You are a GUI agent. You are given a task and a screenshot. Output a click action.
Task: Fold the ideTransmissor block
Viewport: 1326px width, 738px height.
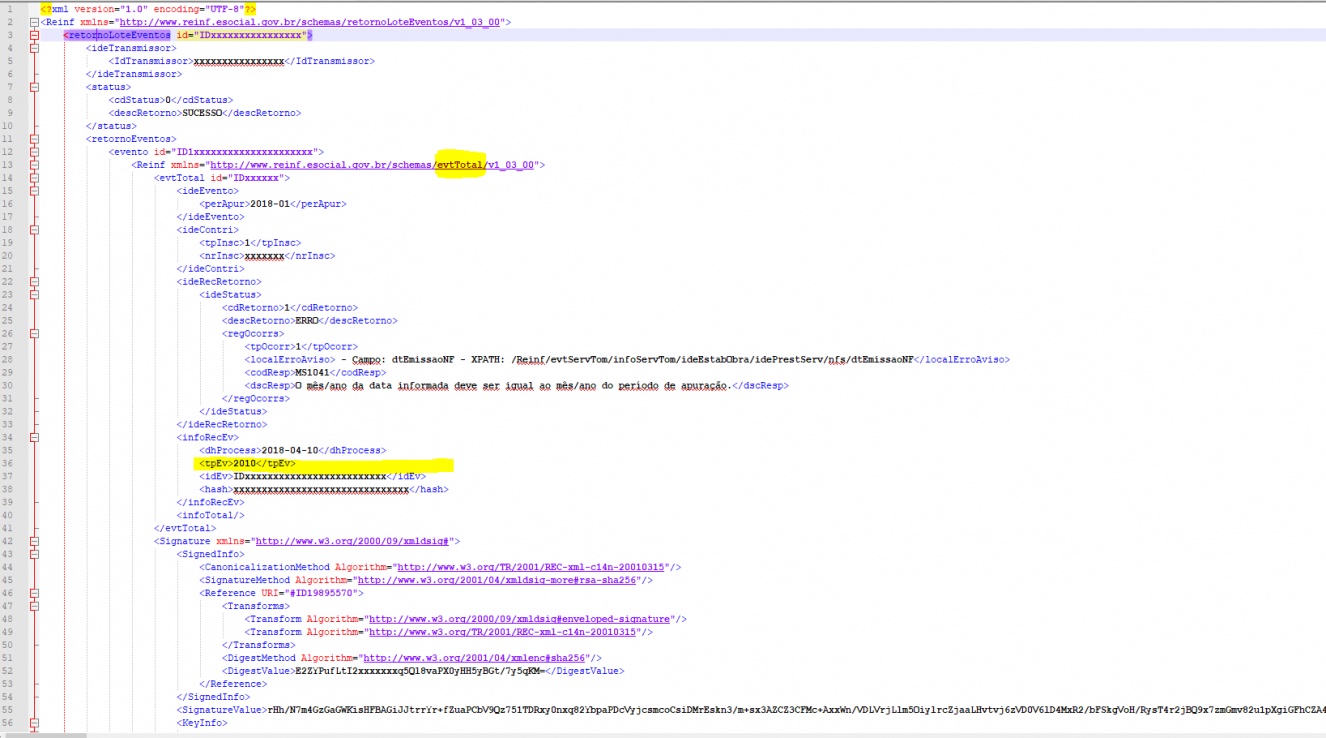[x=35, y=47]
